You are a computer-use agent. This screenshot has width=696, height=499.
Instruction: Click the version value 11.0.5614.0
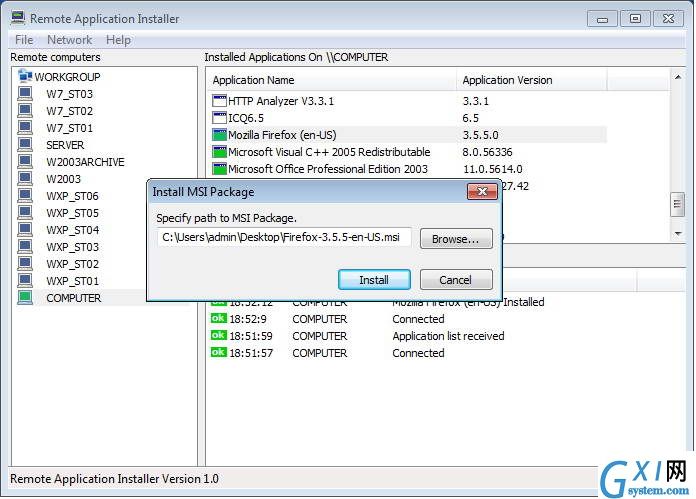click(x=492, y=169)
